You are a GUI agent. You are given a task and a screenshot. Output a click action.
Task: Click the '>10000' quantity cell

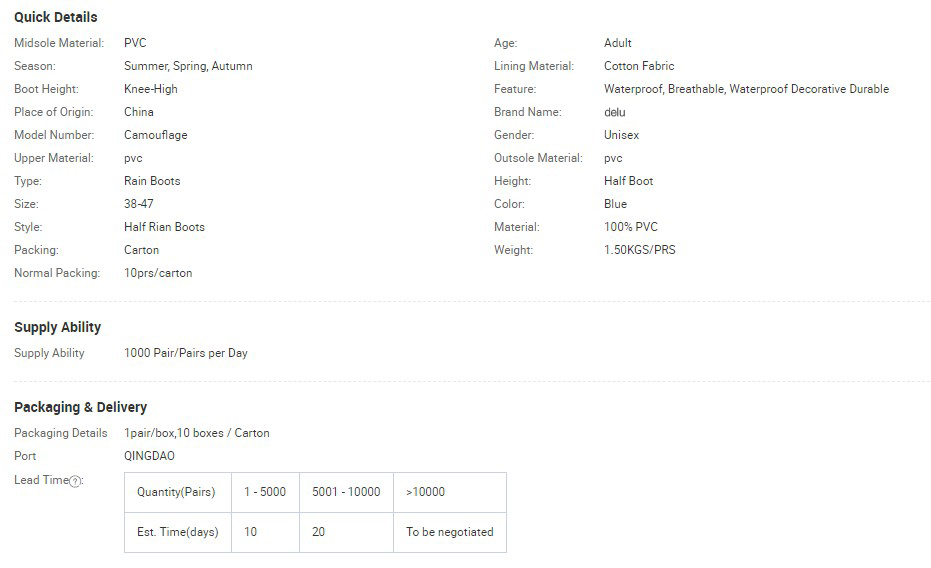pyautogui.click(x=425, y=492)
